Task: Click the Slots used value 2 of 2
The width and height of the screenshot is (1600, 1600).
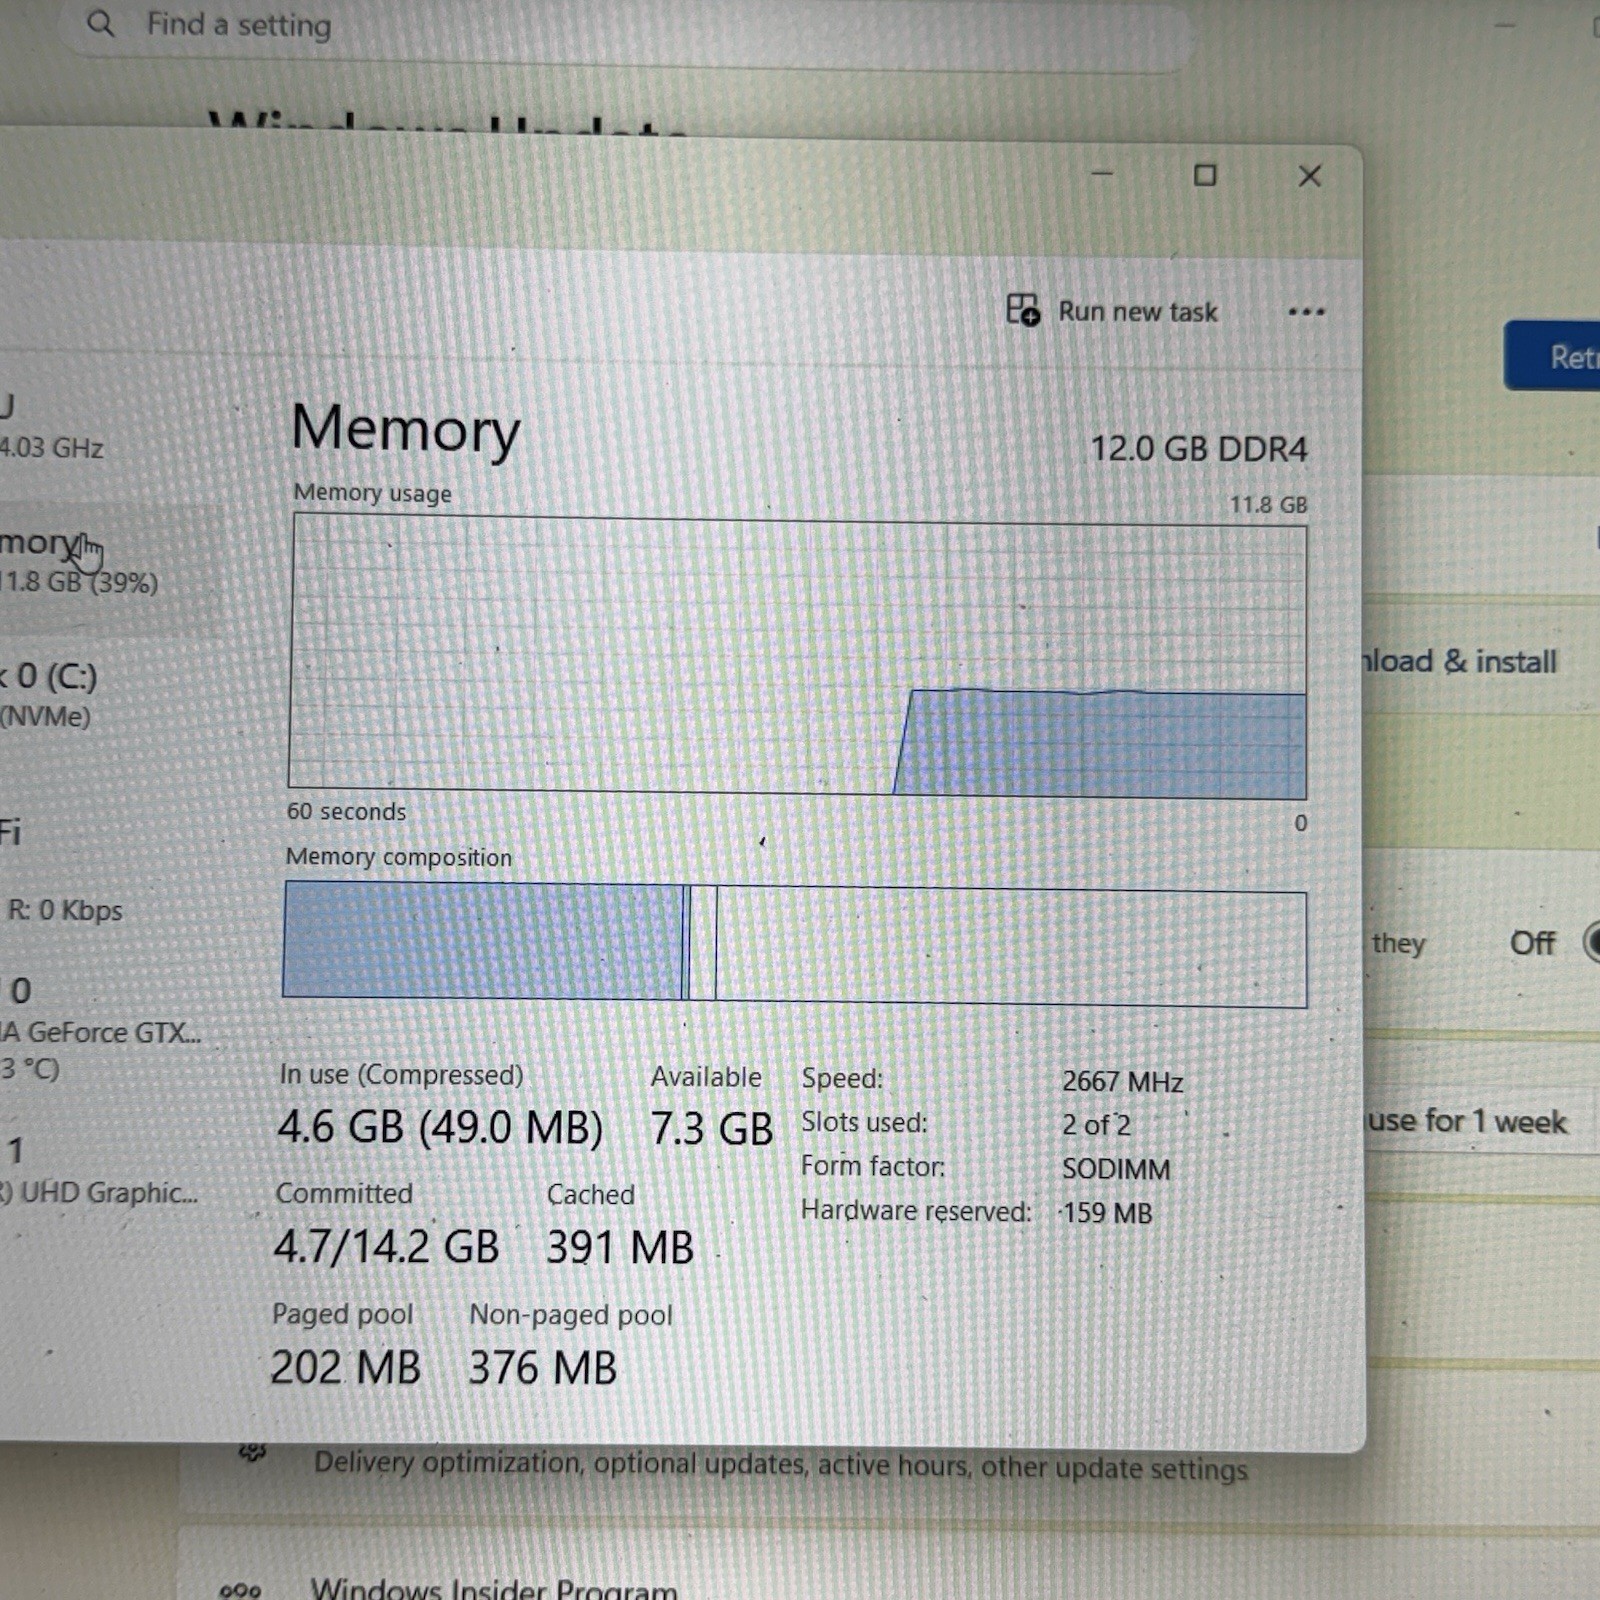Action: 1096,1125
